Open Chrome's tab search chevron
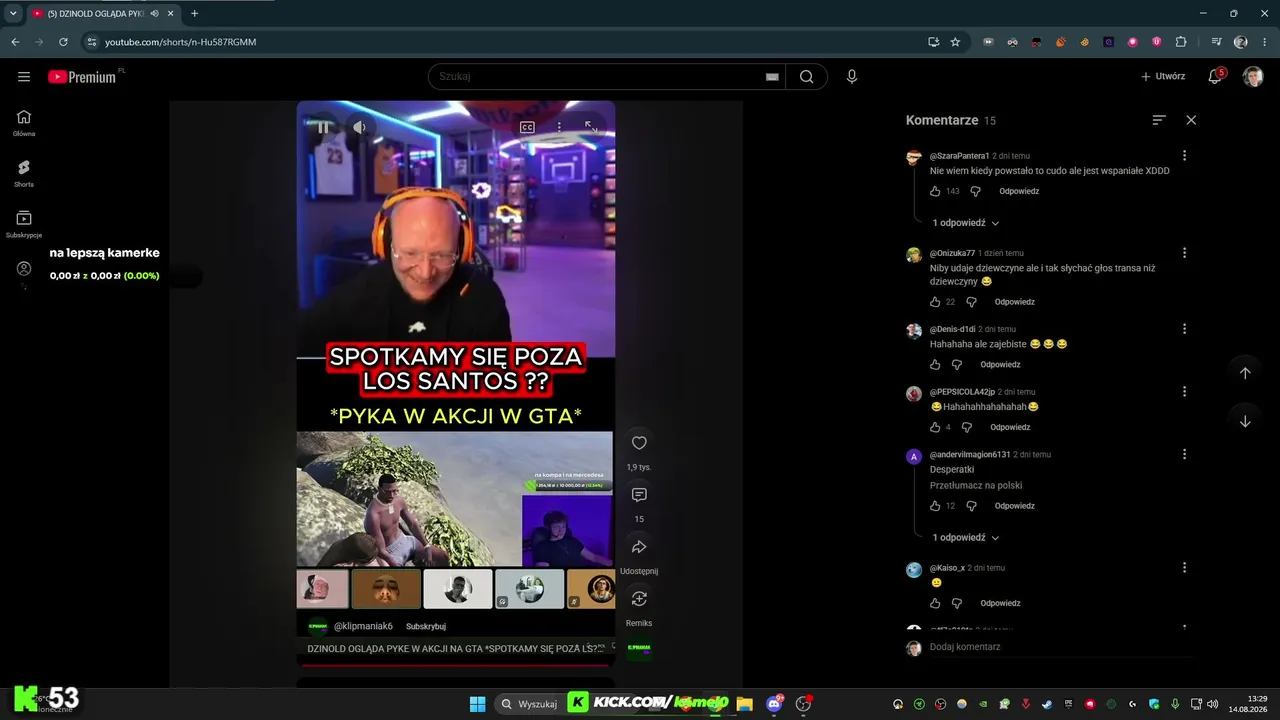The width and height of the screenshot is (1280, 720). point(13,13)
